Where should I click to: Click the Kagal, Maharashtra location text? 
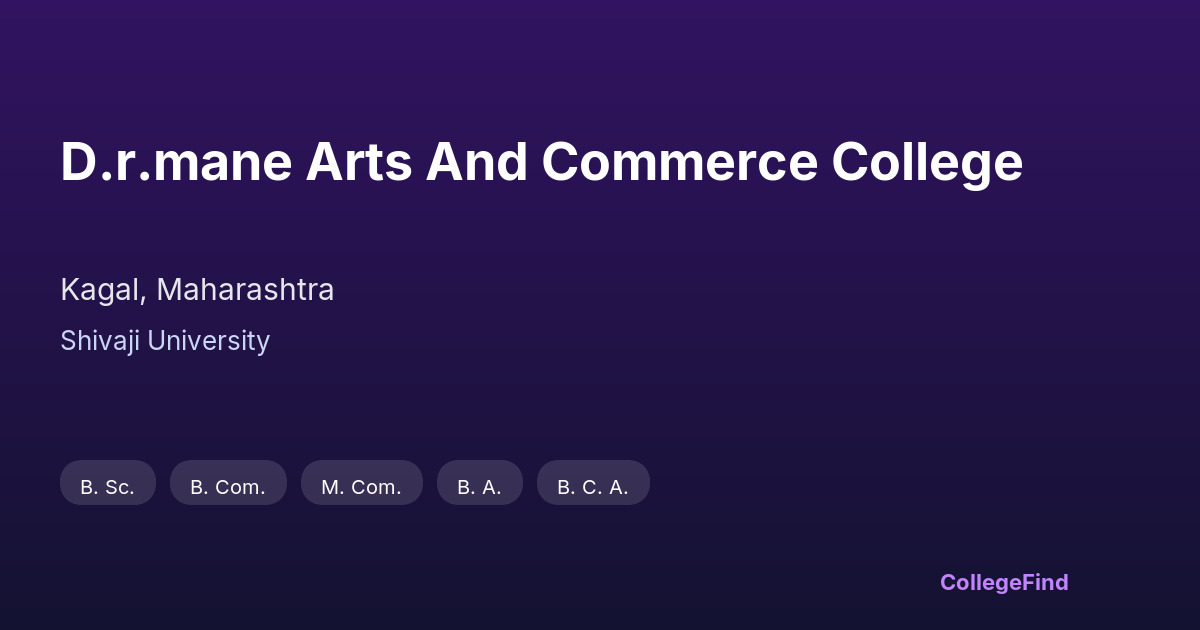tap(197, 290)
